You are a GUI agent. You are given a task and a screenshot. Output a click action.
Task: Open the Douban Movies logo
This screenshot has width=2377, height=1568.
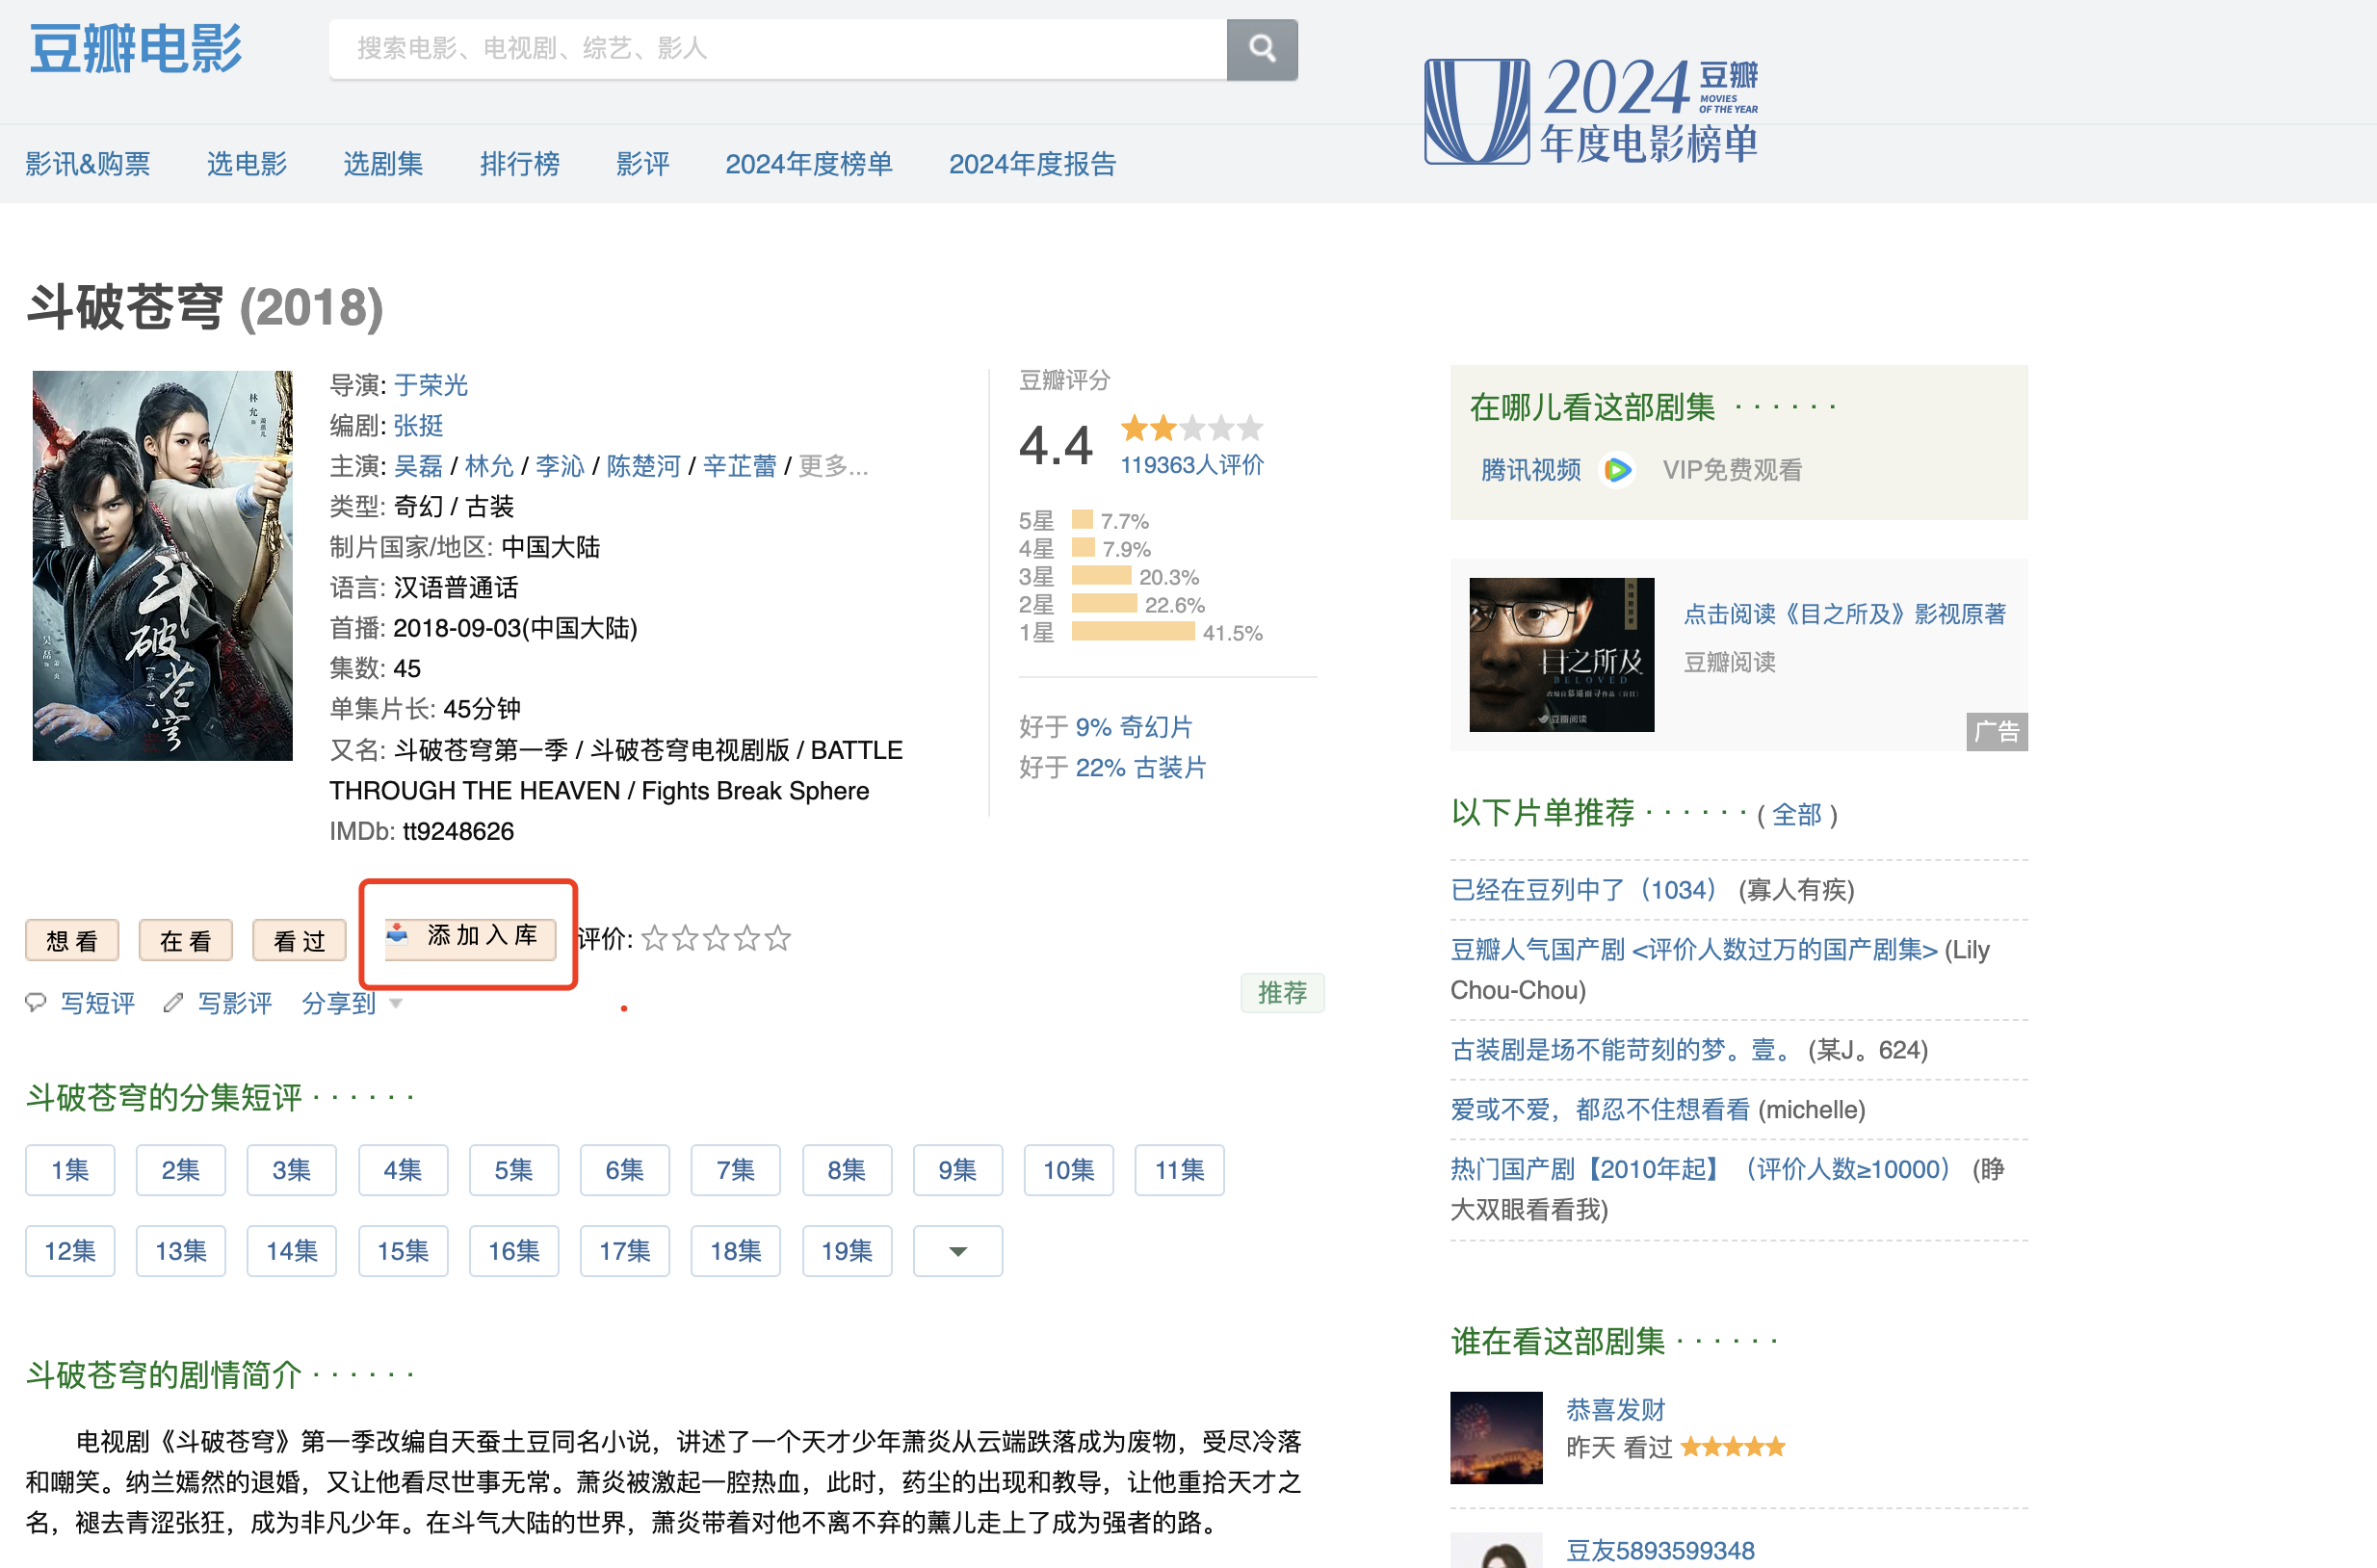[x=135, y=49]
